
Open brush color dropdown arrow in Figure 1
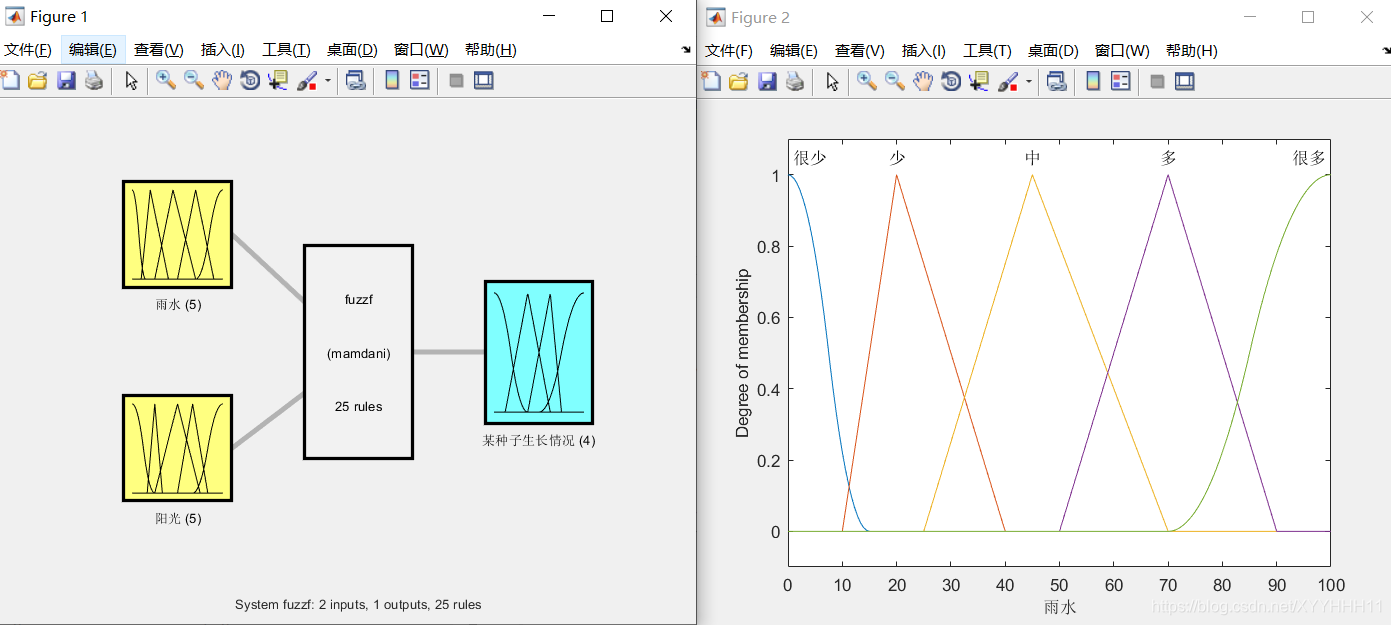pyautogui.click(x=327, y=81)
